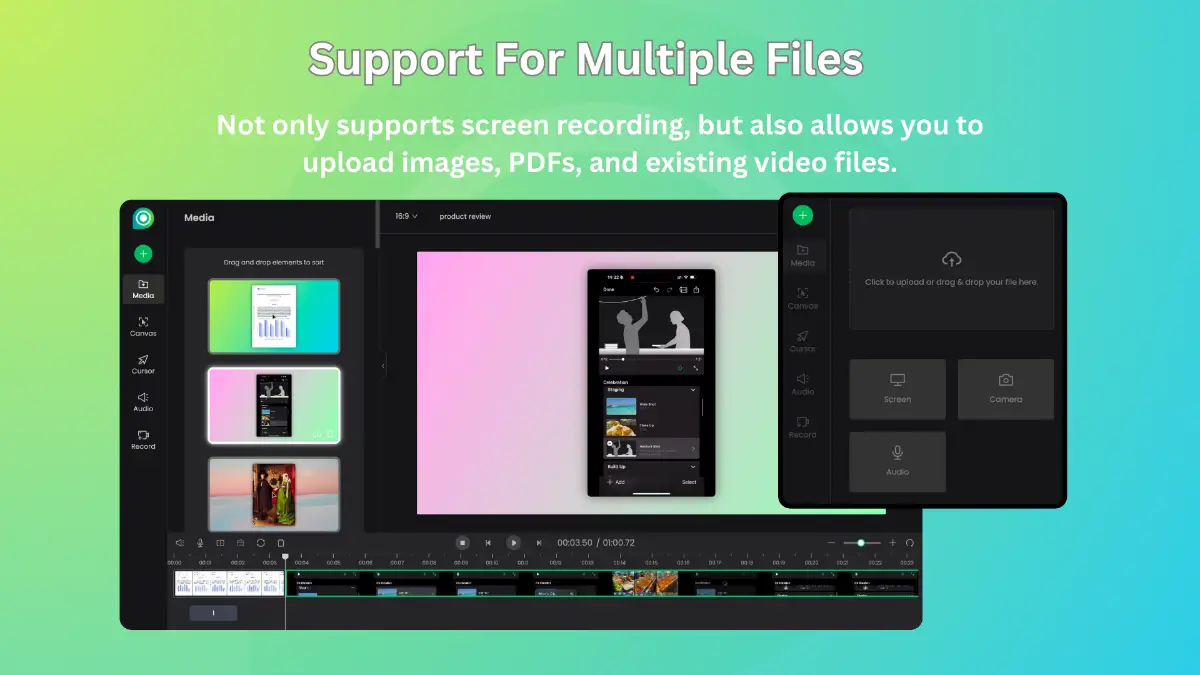
Task: Click the green plus button under the logo
Action: pyautogui.click(x=143, y=254)
